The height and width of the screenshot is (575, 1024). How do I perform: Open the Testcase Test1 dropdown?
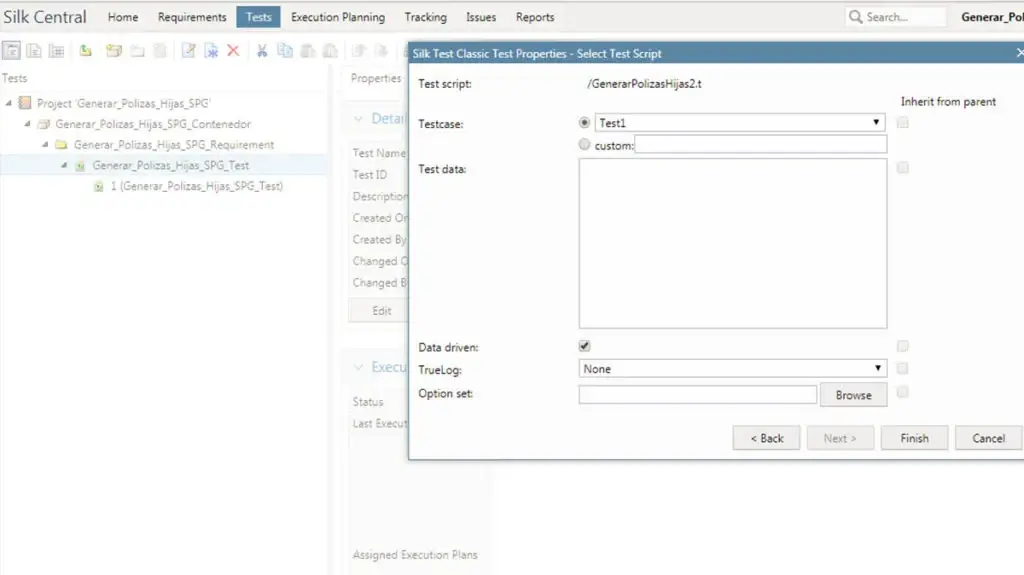coord(740,122)
